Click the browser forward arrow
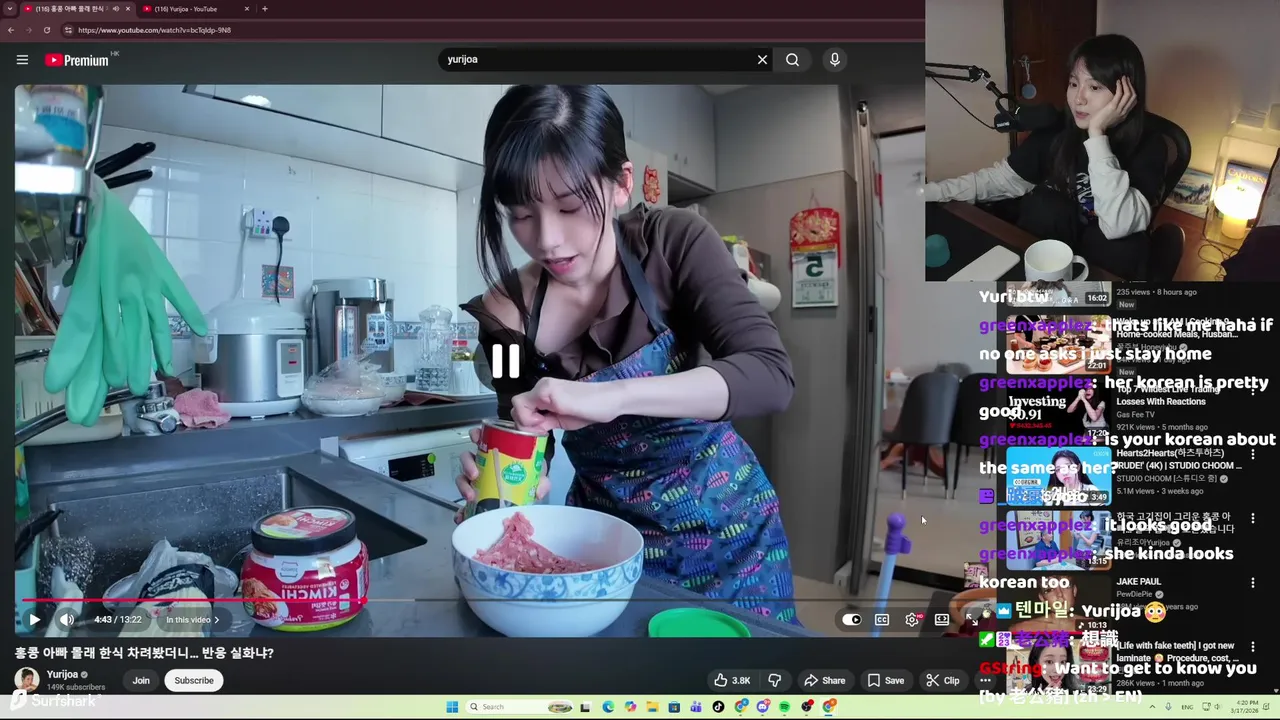Viewport: 1280px width, 720px height. tap(29, 30)
